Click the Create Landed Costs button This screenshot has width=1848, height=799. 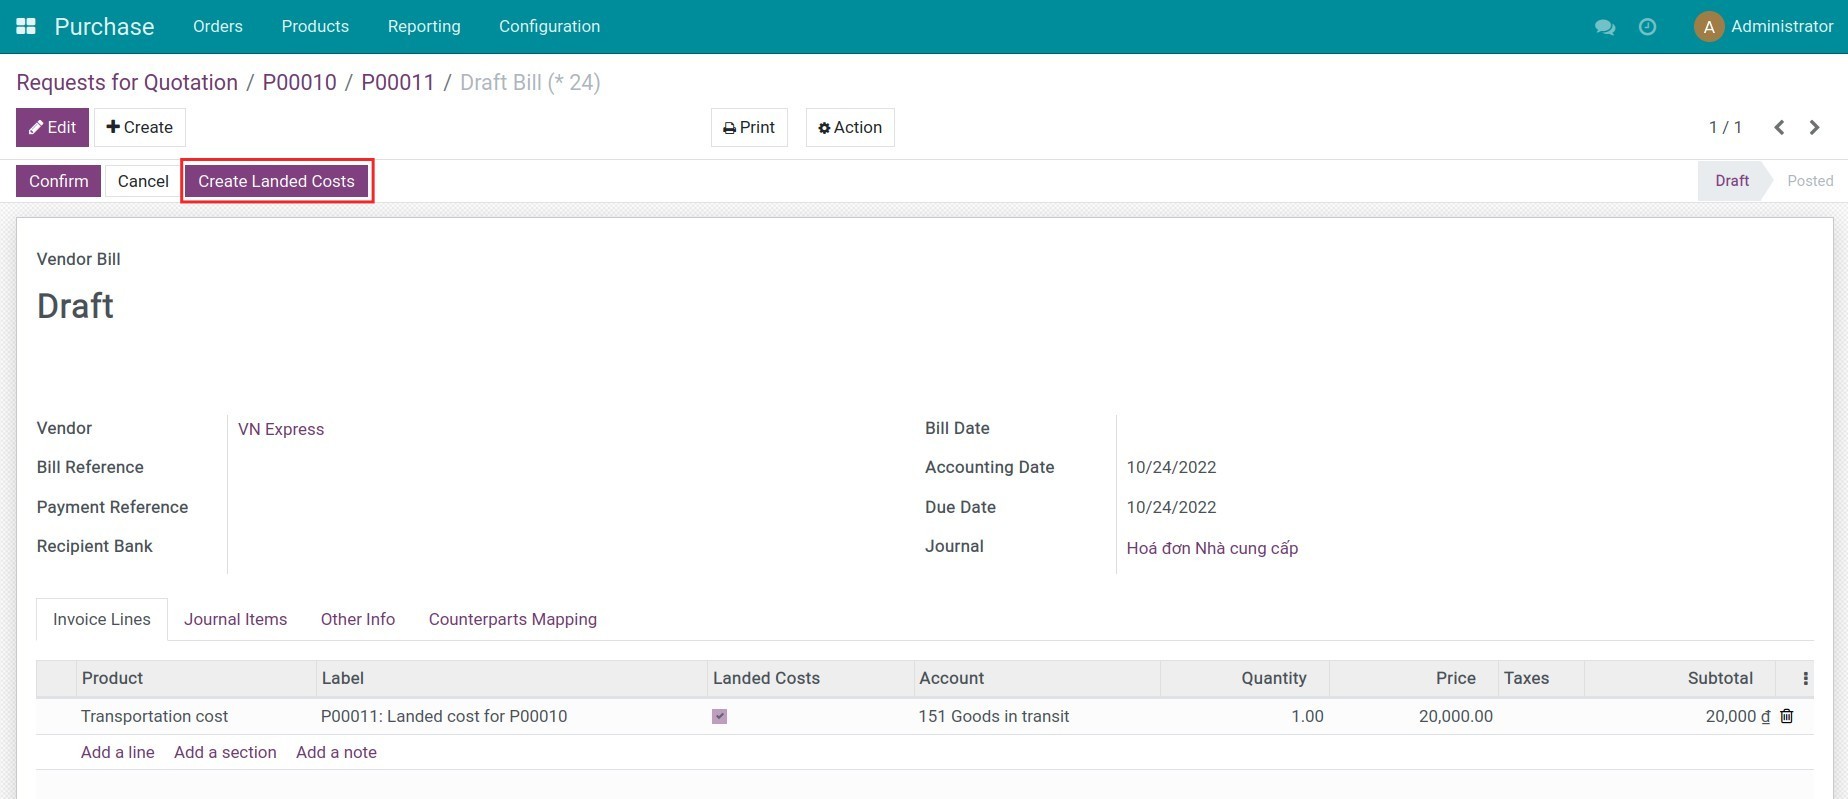(x=276, y=181)
